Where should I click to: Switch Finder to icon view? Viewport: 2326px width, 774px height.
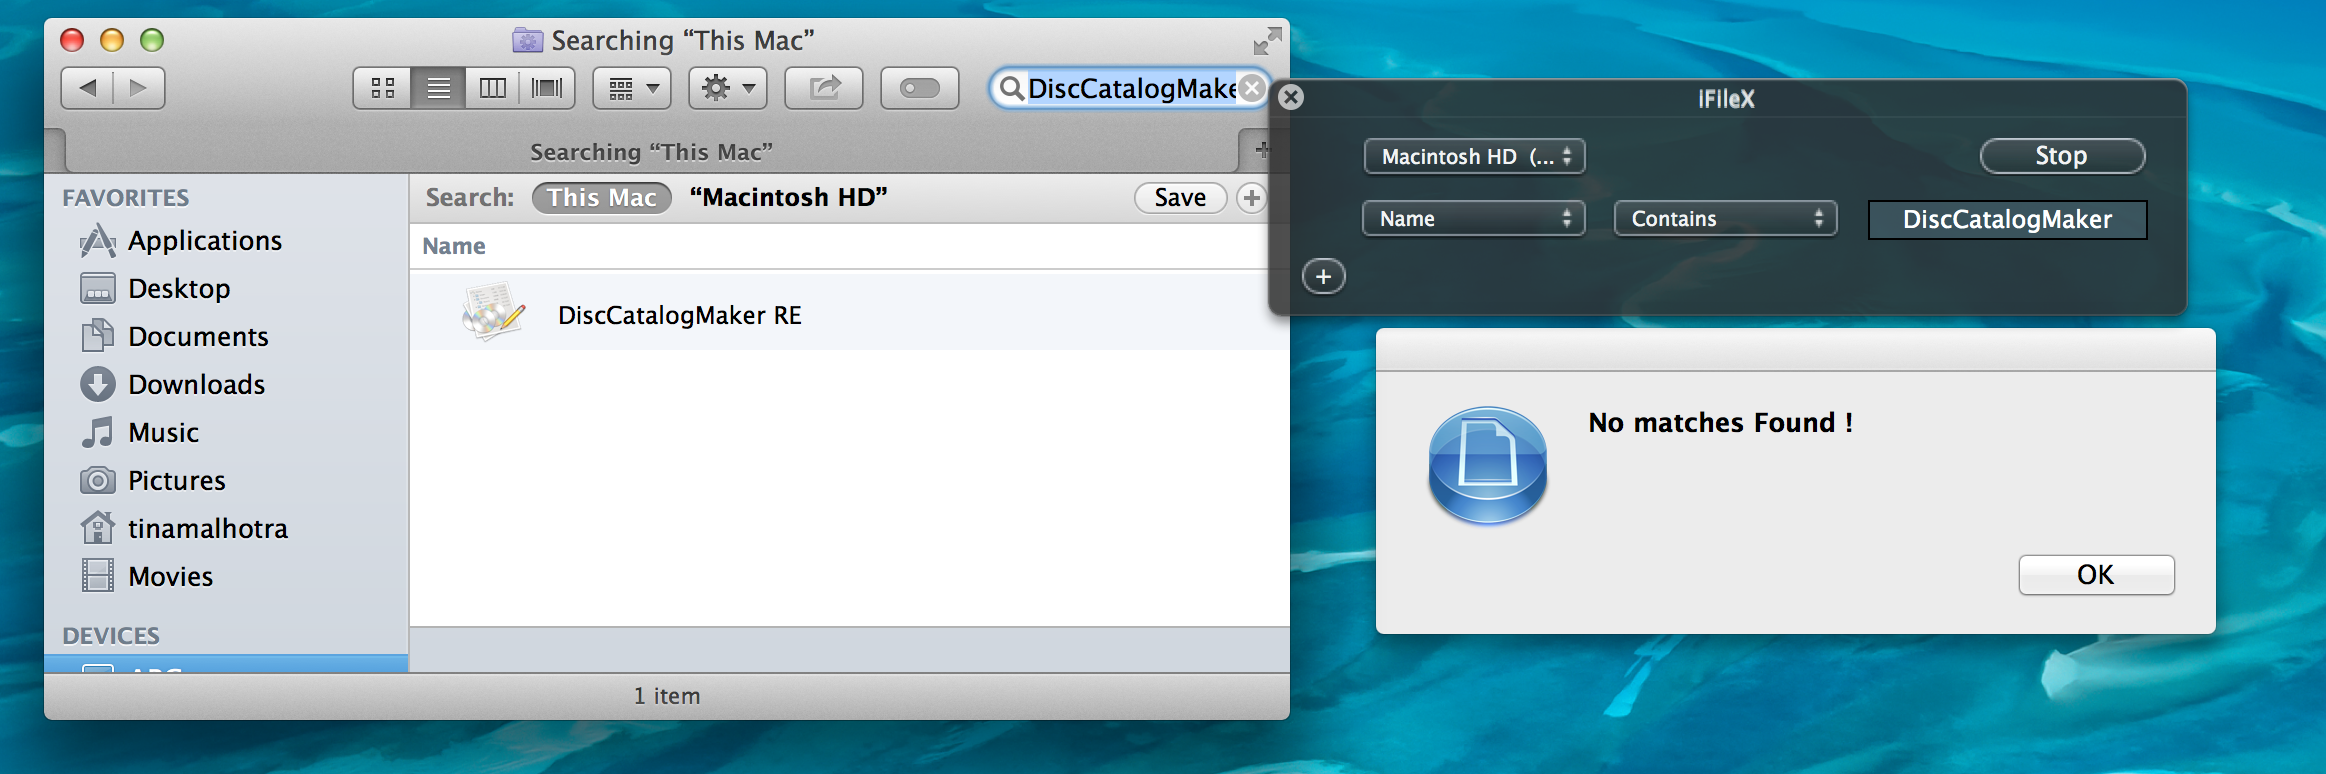[x=383, y=88]
